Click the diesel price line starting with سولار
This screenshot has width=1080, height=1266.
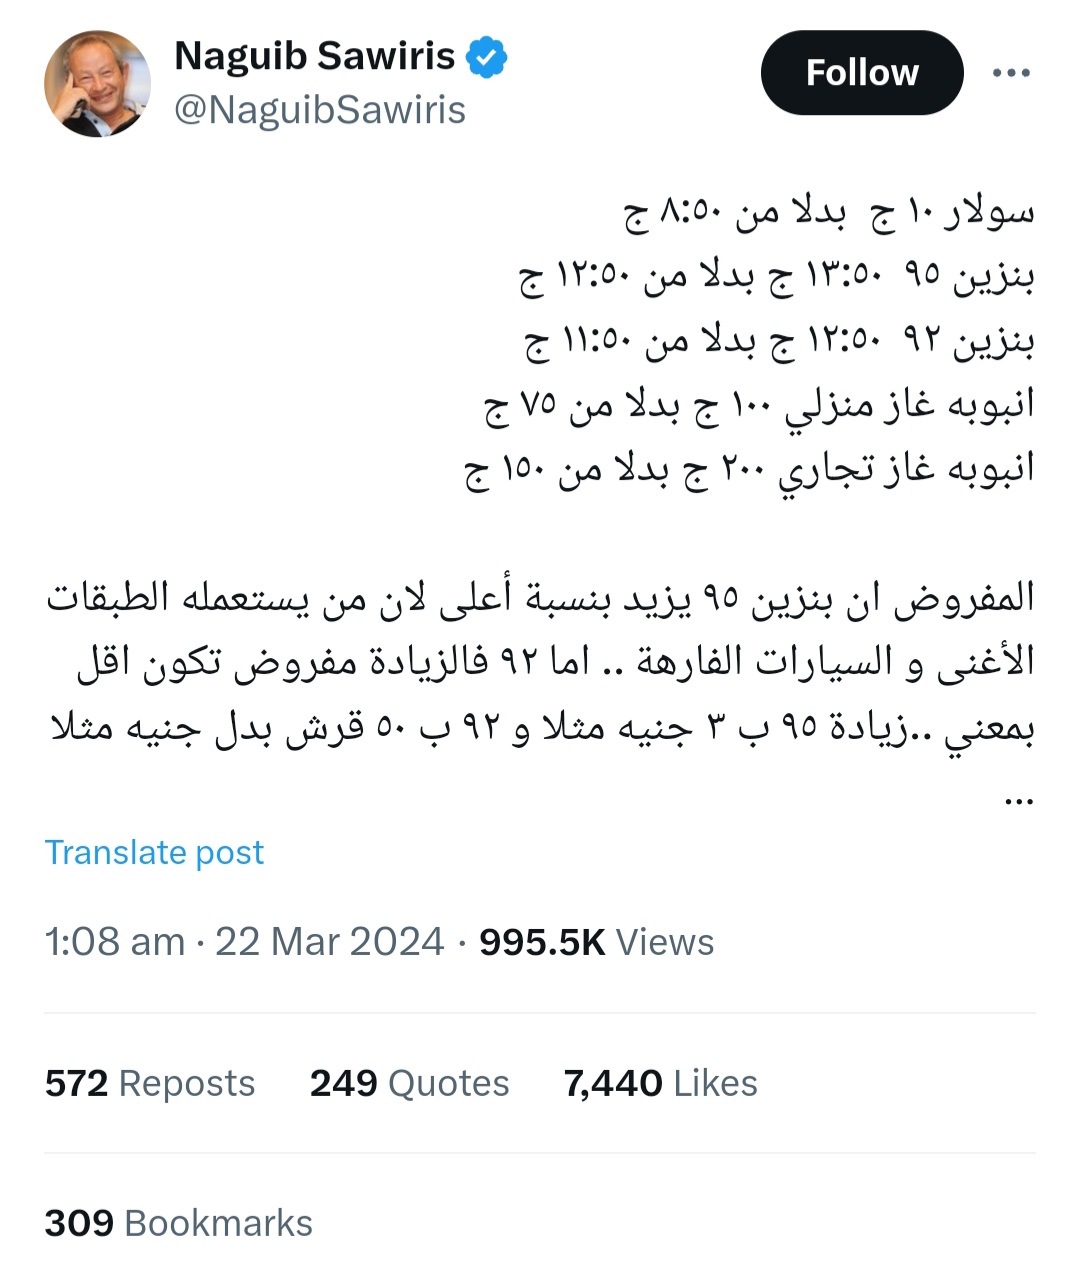(x=830, y=213)
